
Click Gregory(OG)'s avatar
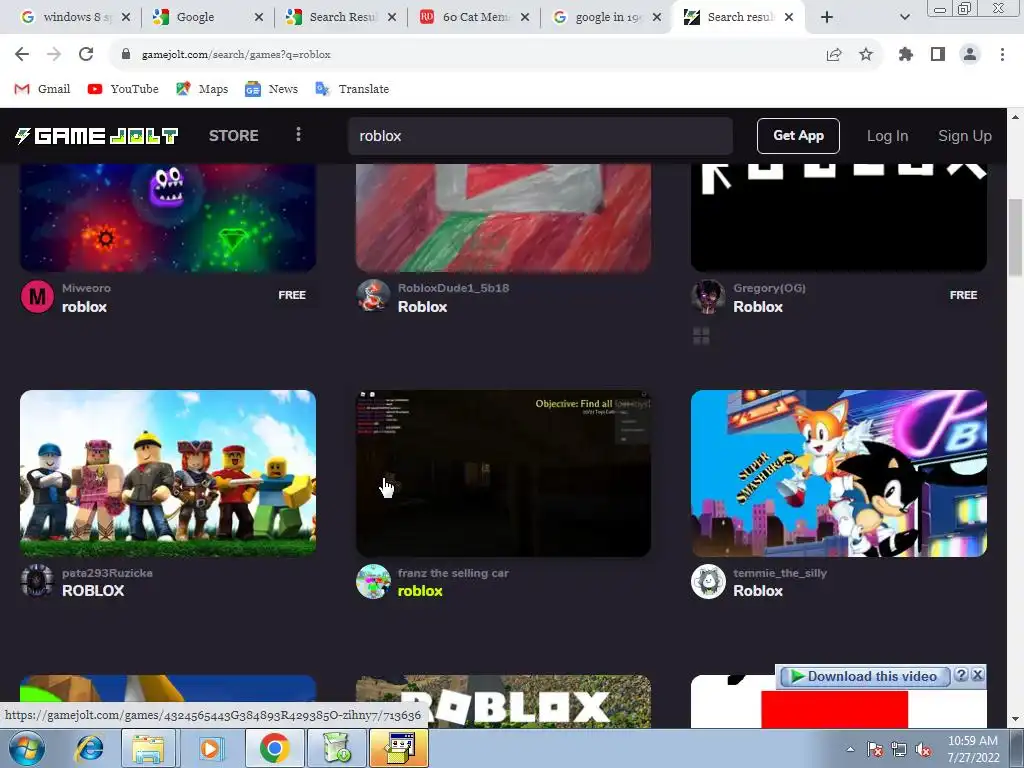[708, 296]
